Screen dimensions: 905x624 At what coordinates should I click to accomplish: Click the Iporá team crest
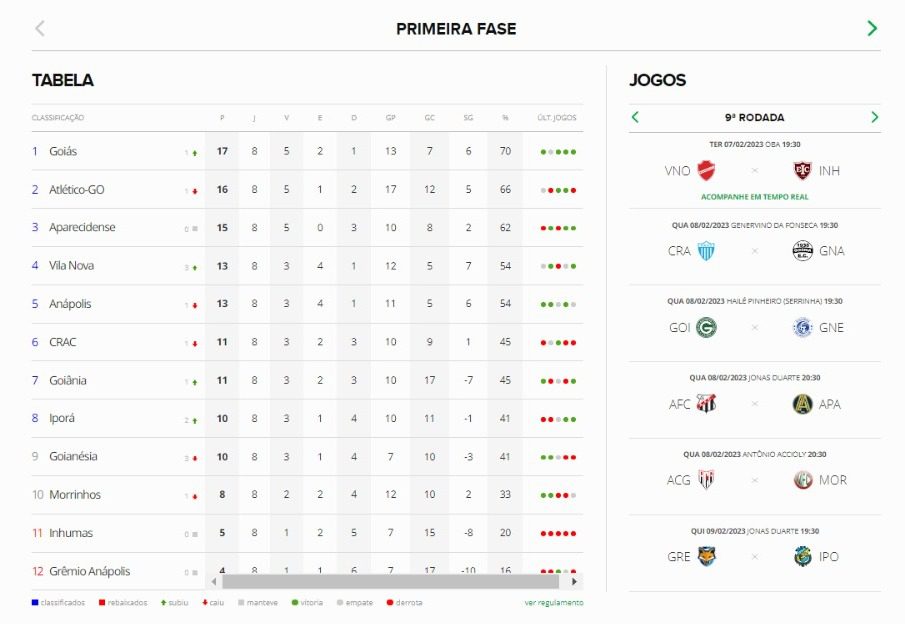point(802,556)
